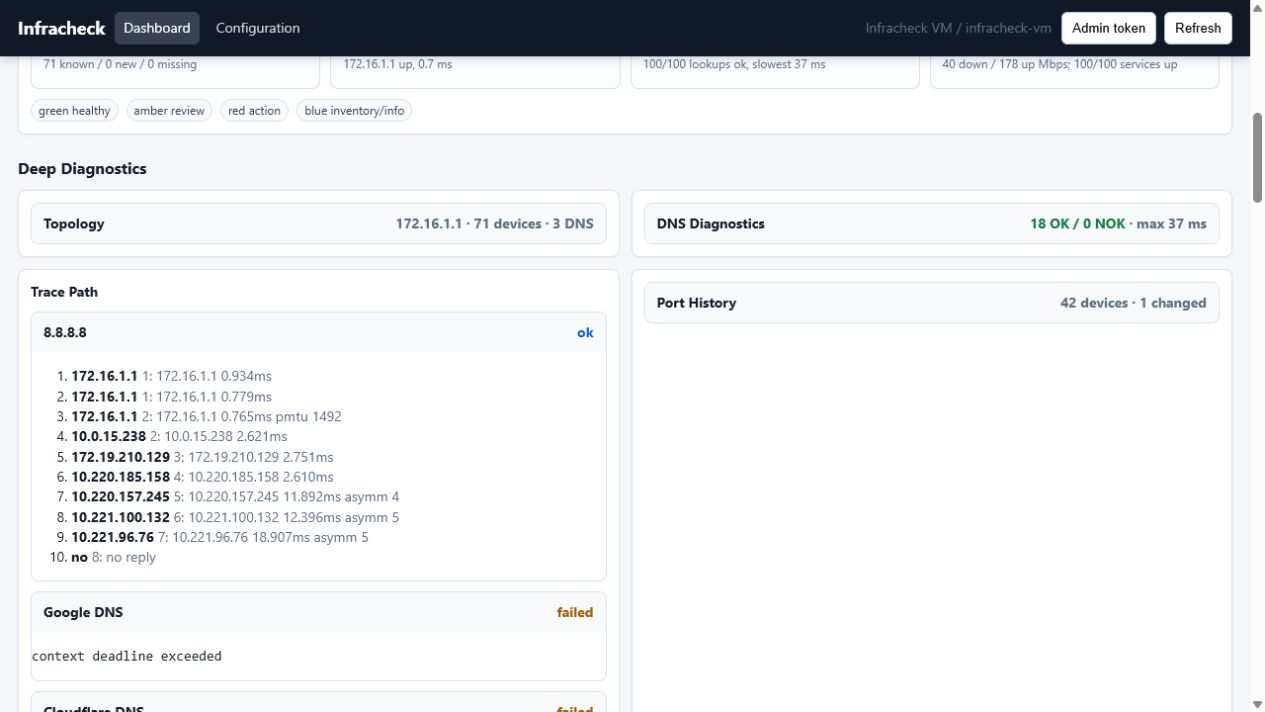Click the scrollbar down arrow

pos(1257,704)
